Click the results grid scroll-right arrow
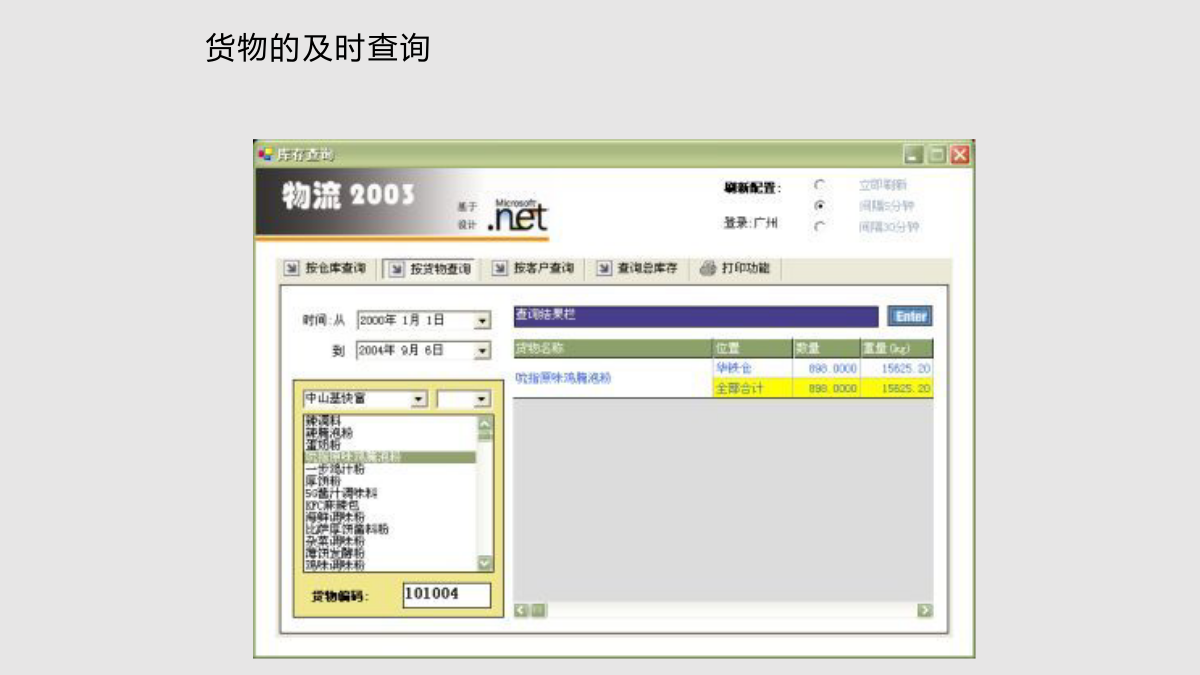The image size is (1200, 675). coord(925,610)
